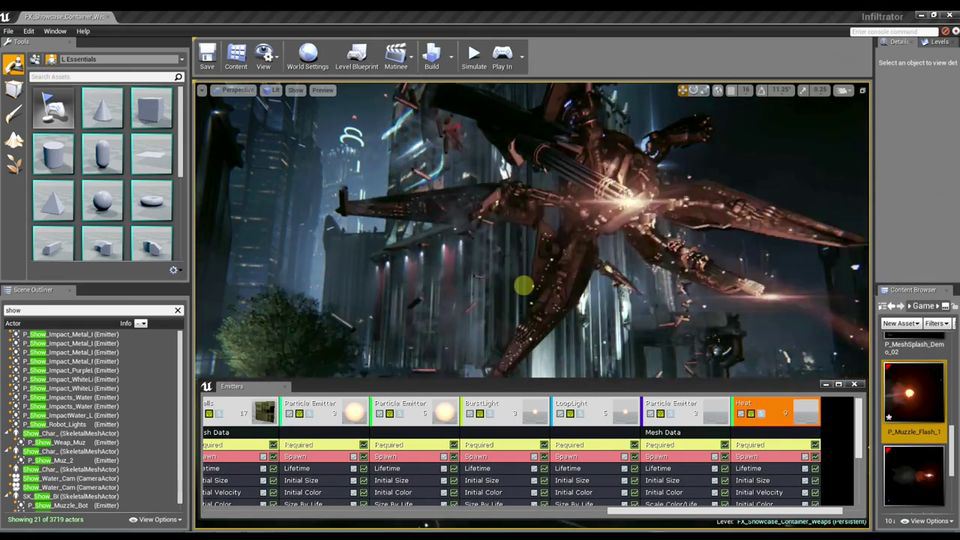Expand the L Essentials category dropdown
This screenshot has width=960, height=540.
pyautogui.click(x=181, y=59)
